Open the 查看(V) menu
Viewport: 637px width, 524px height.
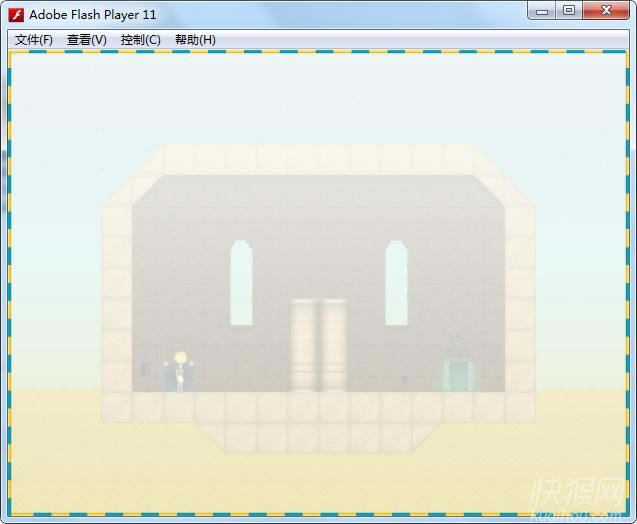click(87, 40)
